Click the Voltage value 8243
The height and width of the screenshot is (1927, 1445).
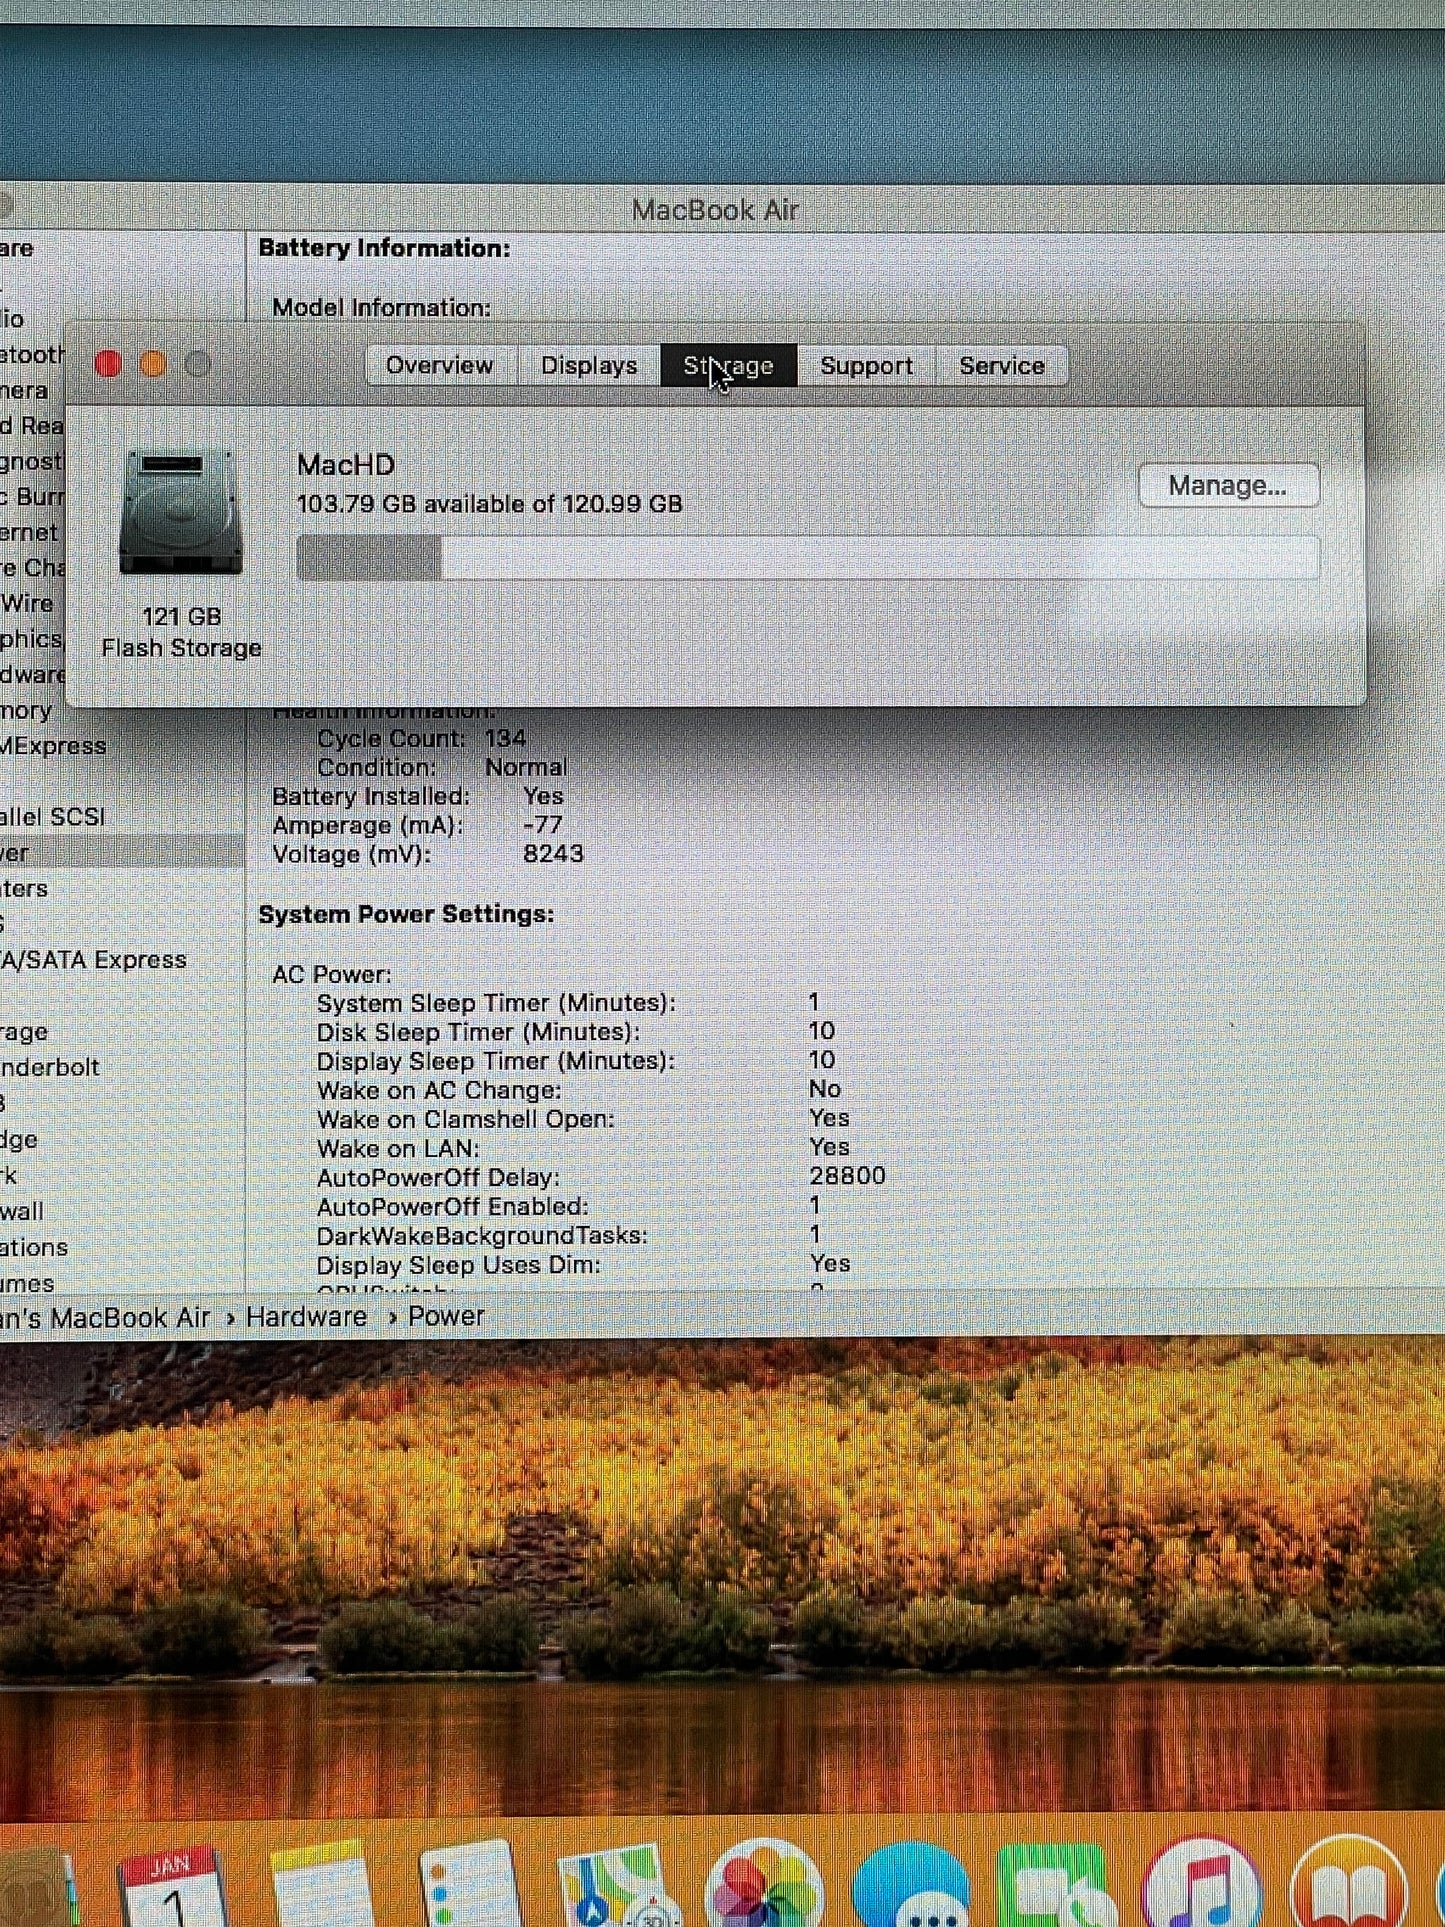[x=553, y=855]
